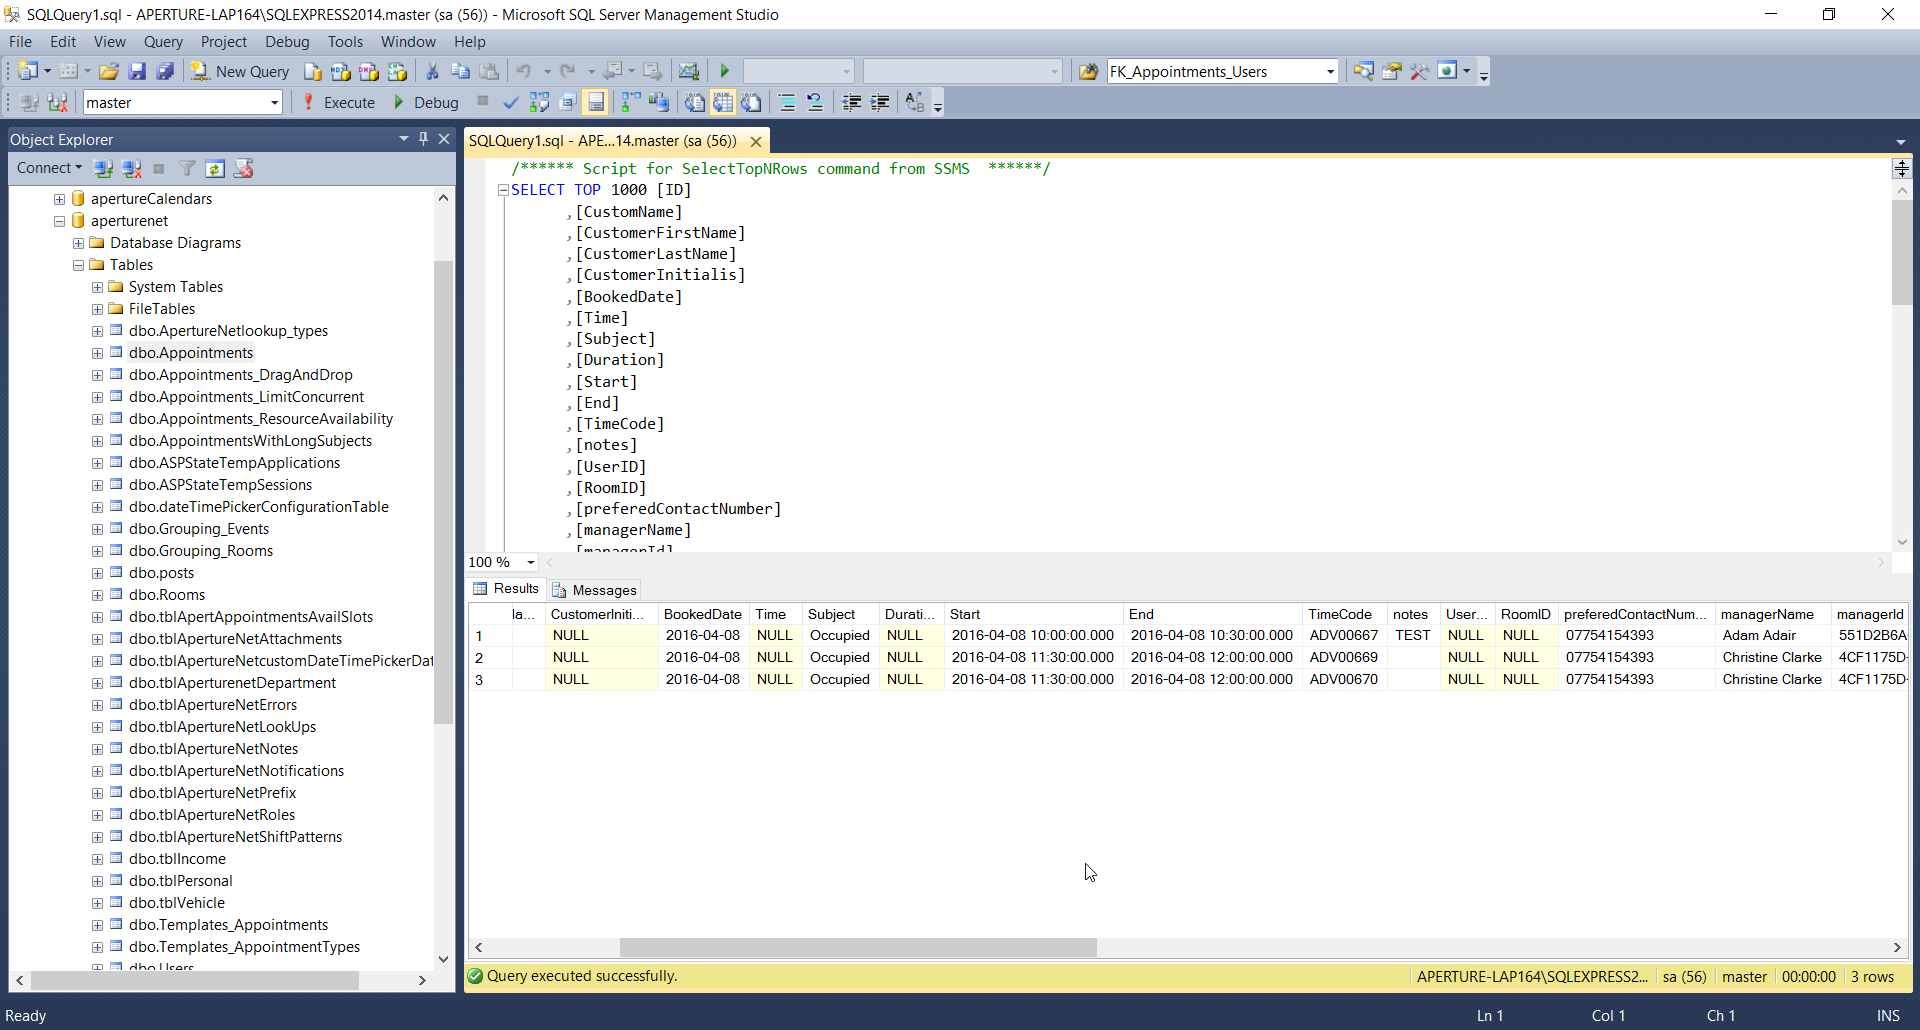Click the New Query button
The height and width of the screenshot is (1030, 1920).
(241, 71)
